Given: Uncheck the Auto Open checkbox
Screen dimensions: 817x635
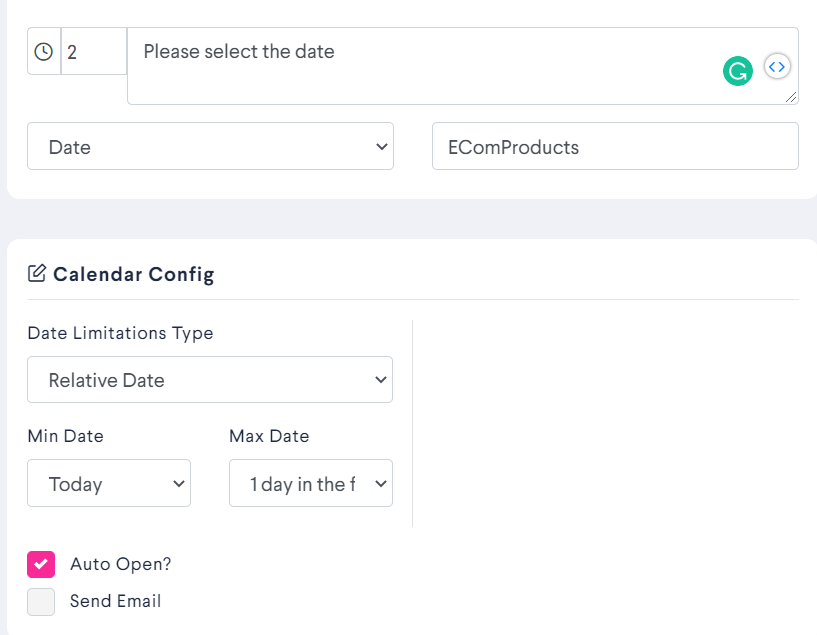Looking at the screenshot, I should click(41, 564).
